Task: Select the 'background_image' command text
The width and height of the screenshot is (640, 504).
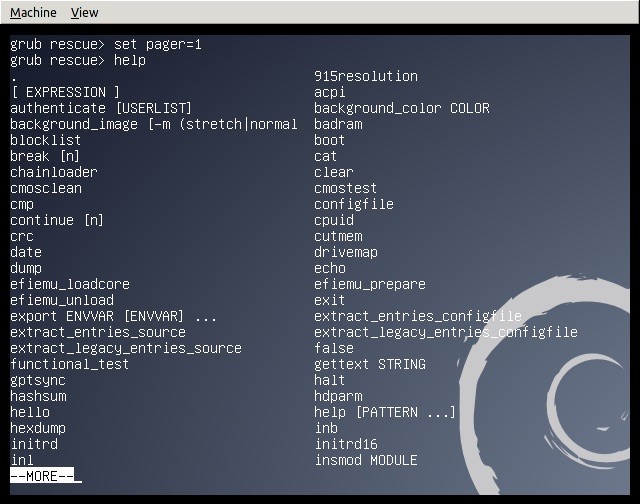Action: [74, 124]
